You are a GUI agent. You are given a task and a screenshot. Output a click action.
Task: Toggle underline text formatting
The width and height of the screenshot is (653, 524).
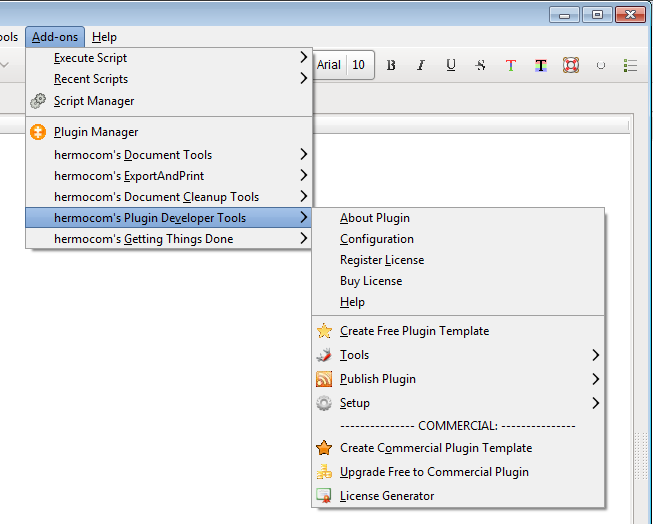[451, 65]
